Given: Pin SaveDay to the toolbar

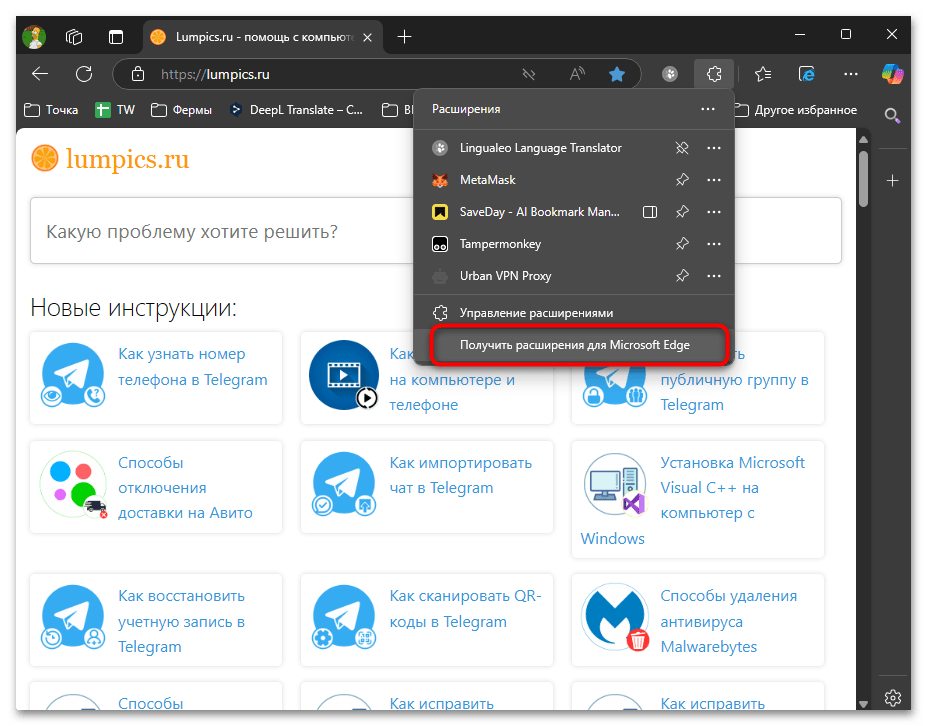Looking at the screenshot, I should tap(682, 212).
